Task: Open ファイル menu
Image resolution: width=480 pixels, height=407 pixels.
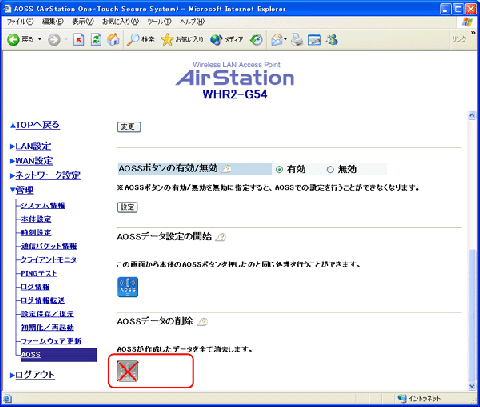Action: (20, 22)
